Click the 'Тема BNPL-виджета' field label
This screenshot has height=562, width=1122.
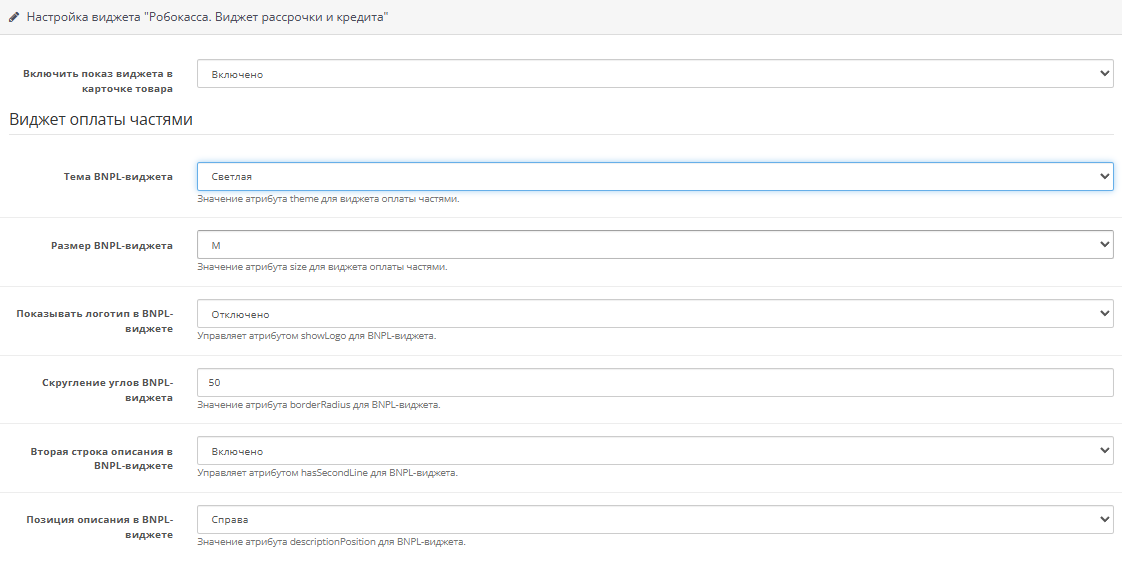[118, 176]
